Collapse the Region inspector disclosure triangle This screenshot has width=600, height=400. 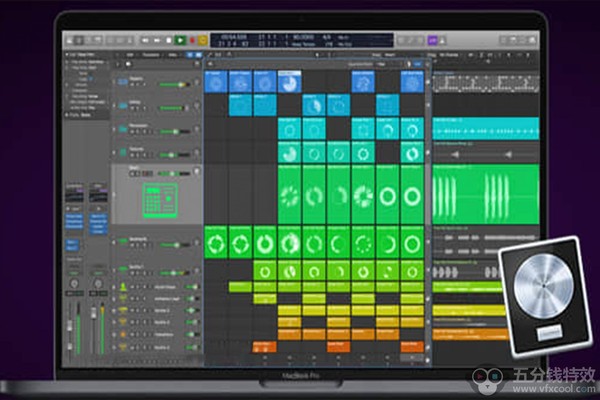click(66, 55)
